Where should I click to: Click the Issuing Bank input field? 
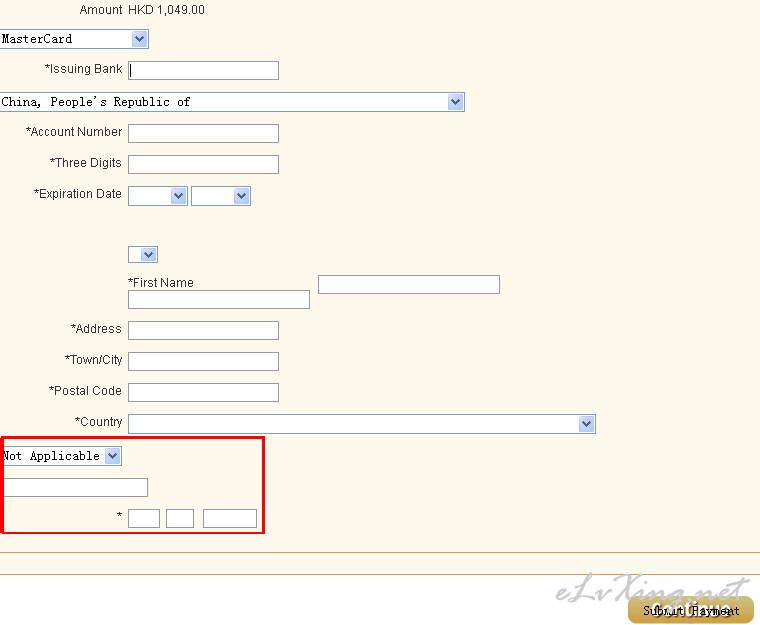coord(203,70)
